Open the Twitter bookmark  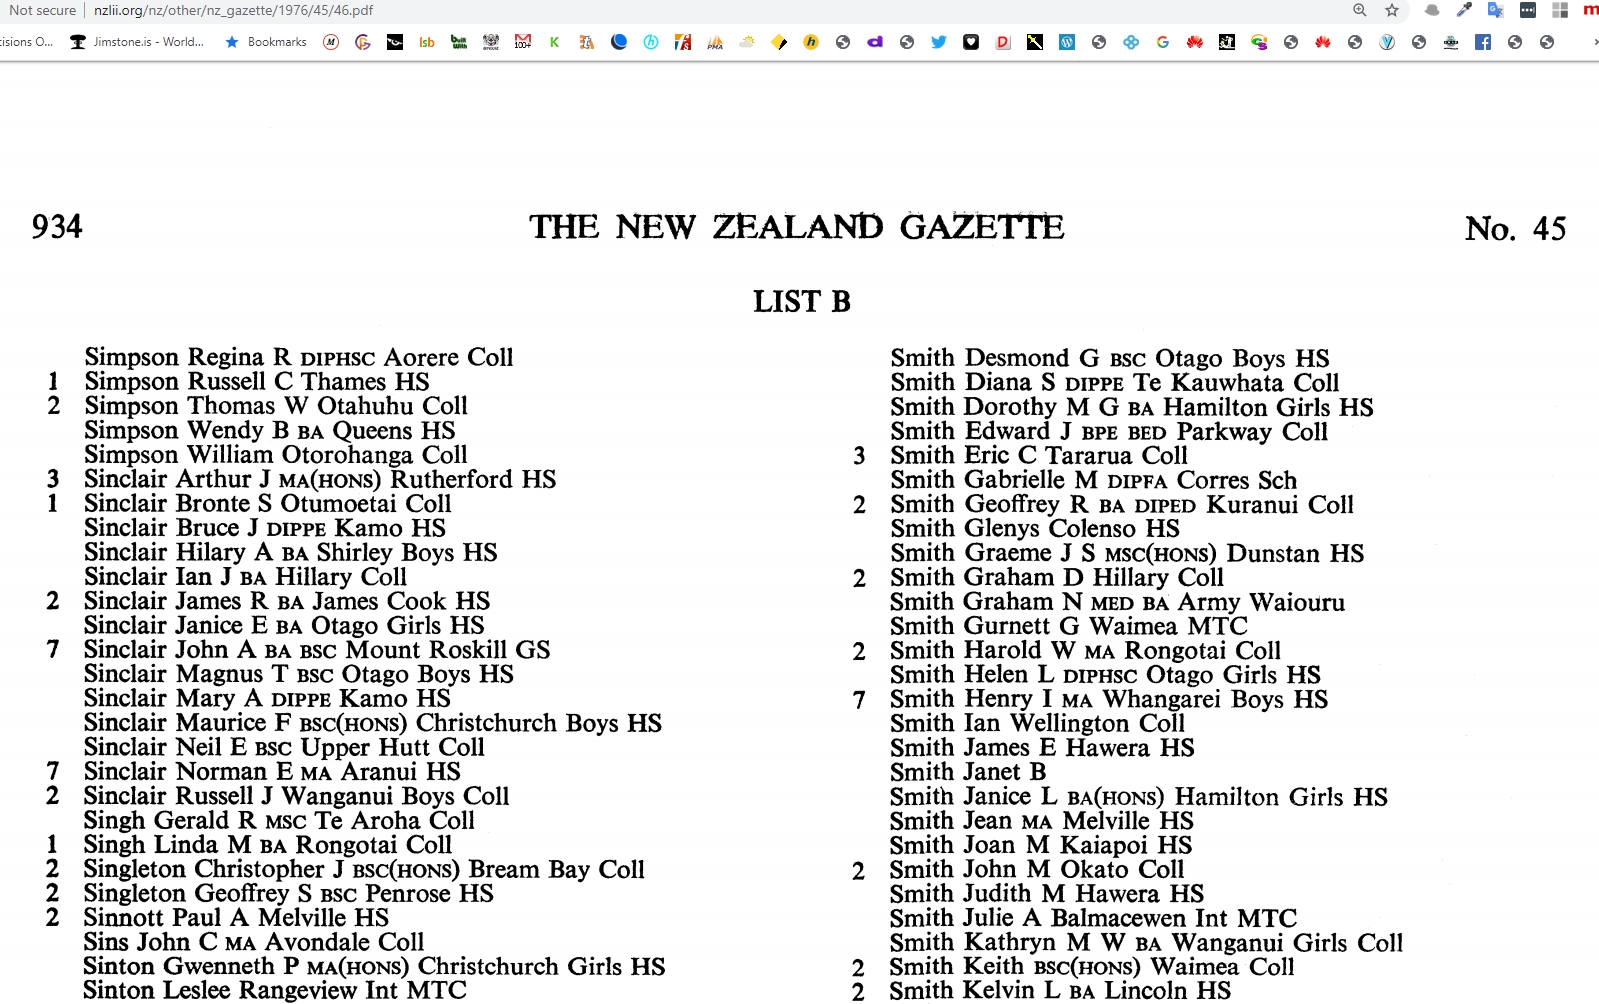(938, 42)
